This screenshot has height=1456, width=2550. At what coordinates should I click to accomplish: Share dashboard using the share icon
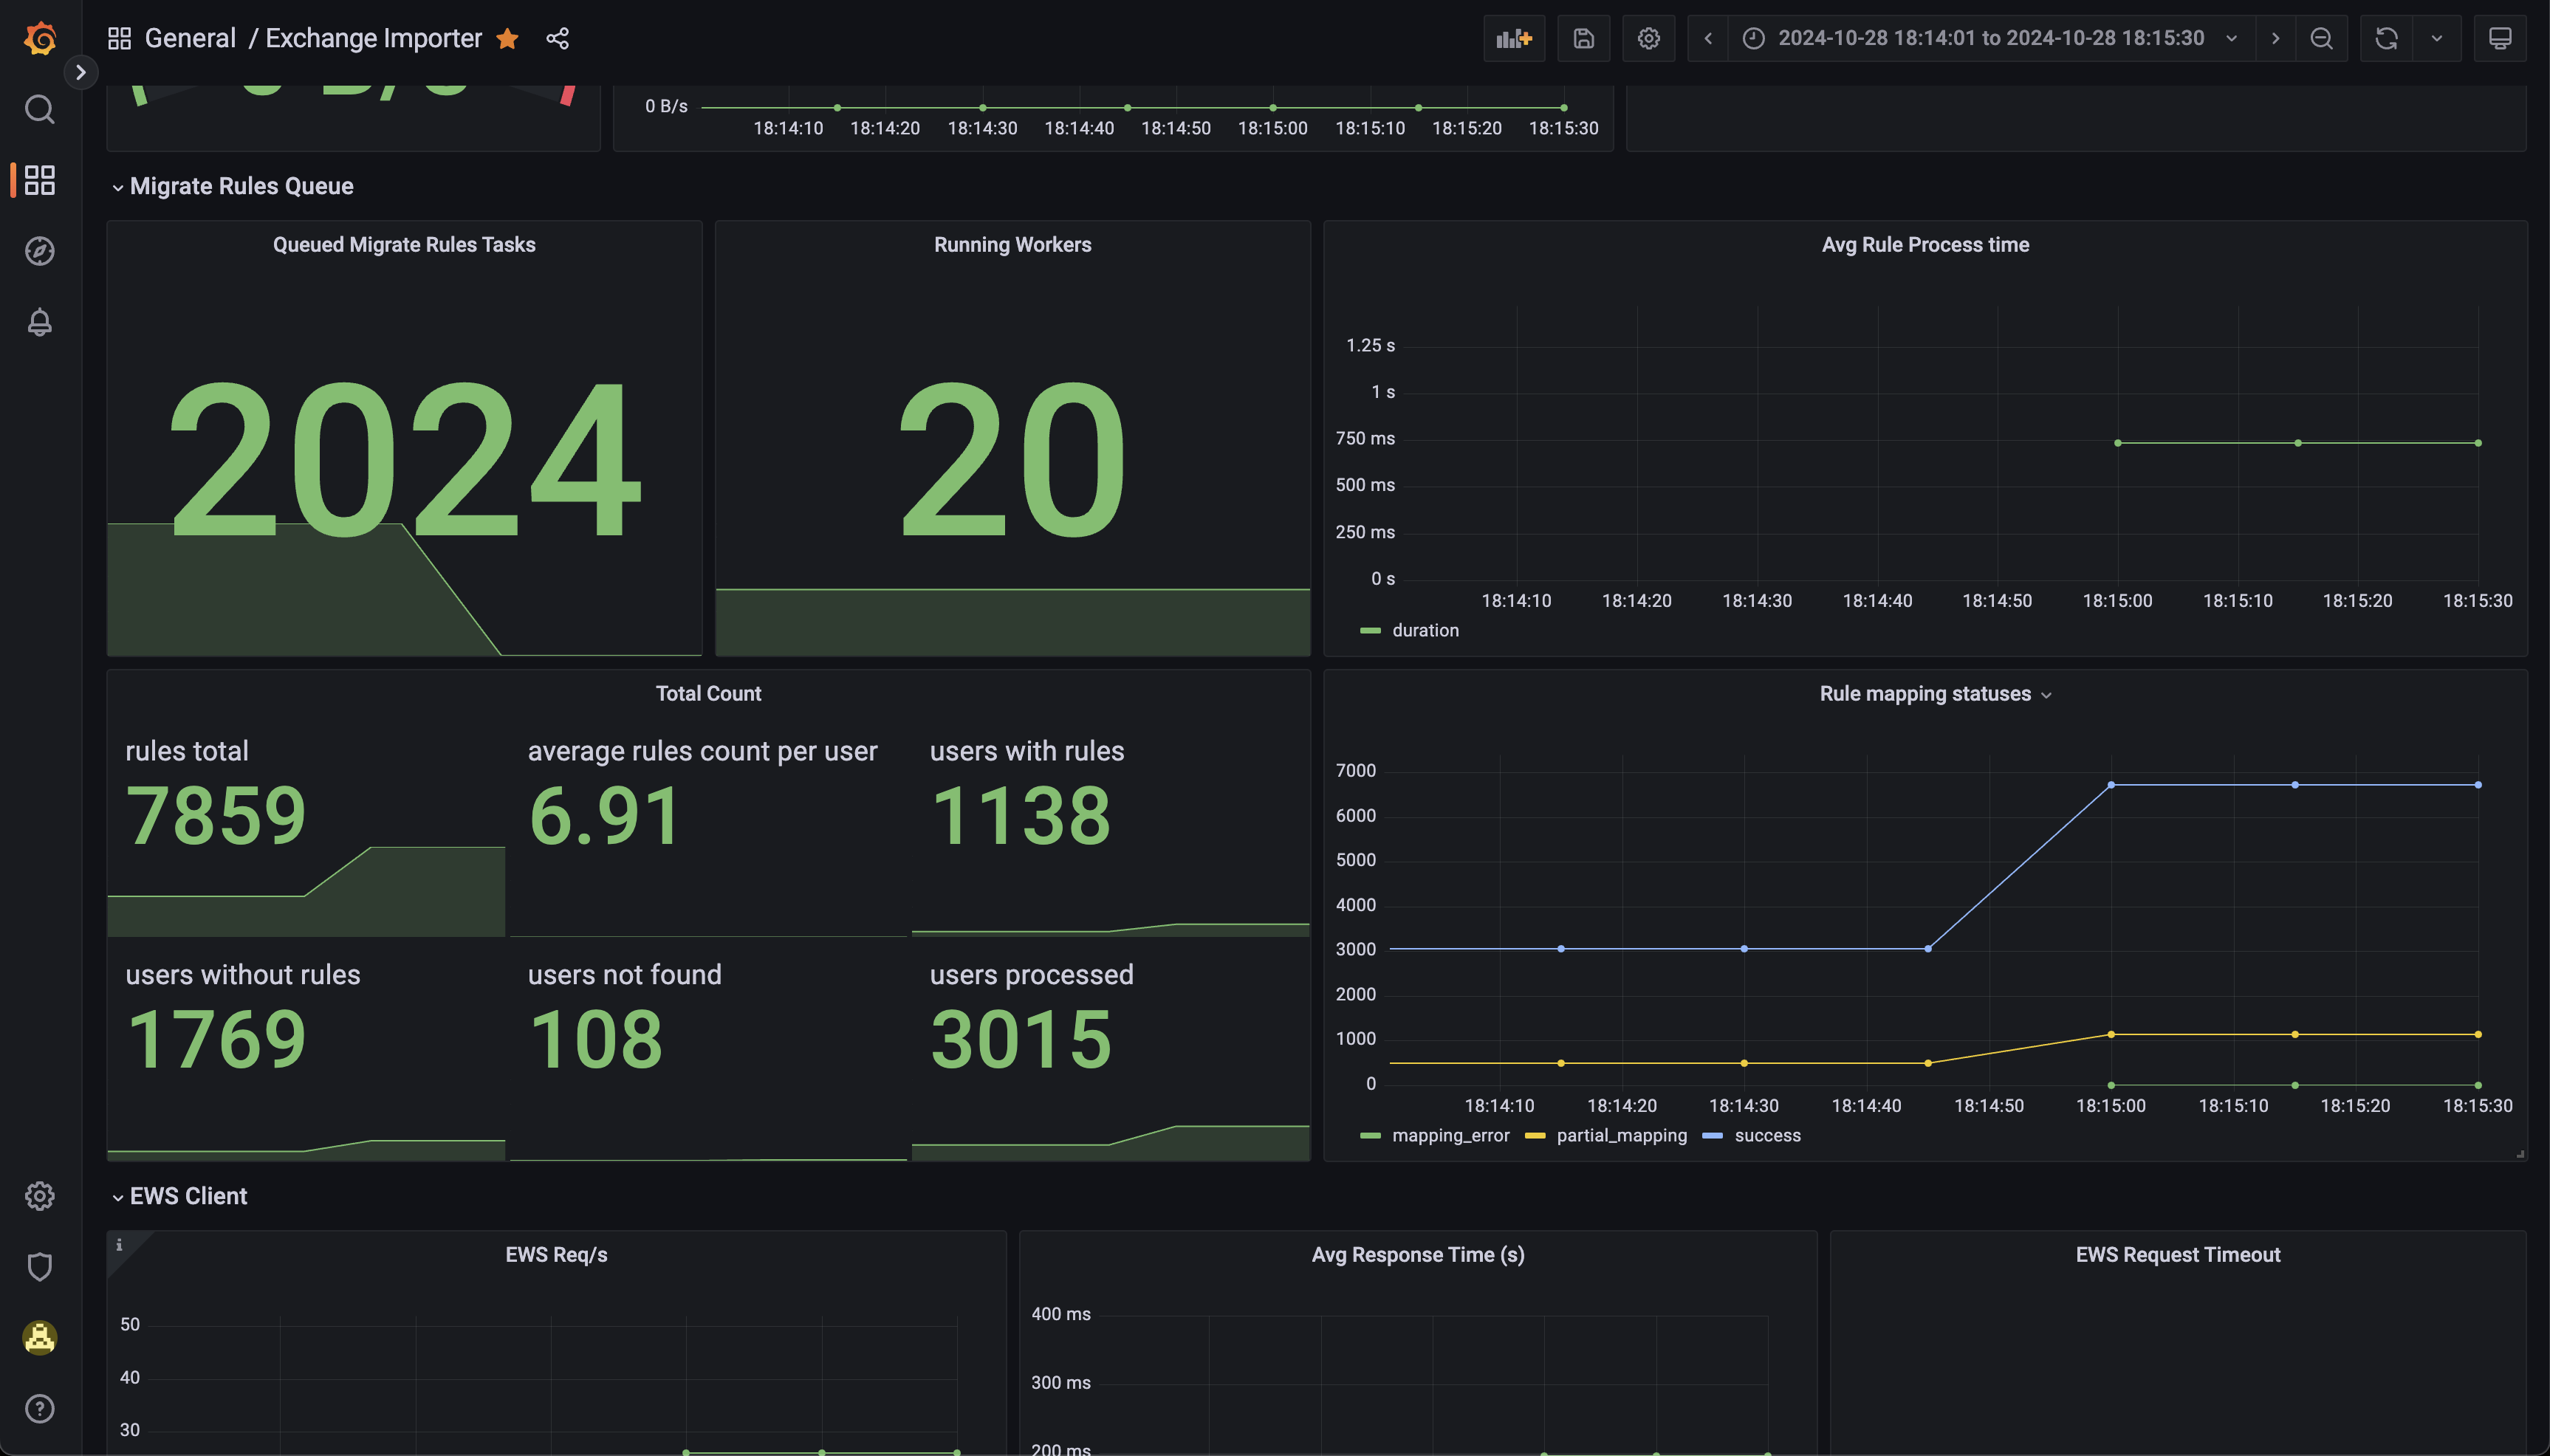(x=557, y=38)
